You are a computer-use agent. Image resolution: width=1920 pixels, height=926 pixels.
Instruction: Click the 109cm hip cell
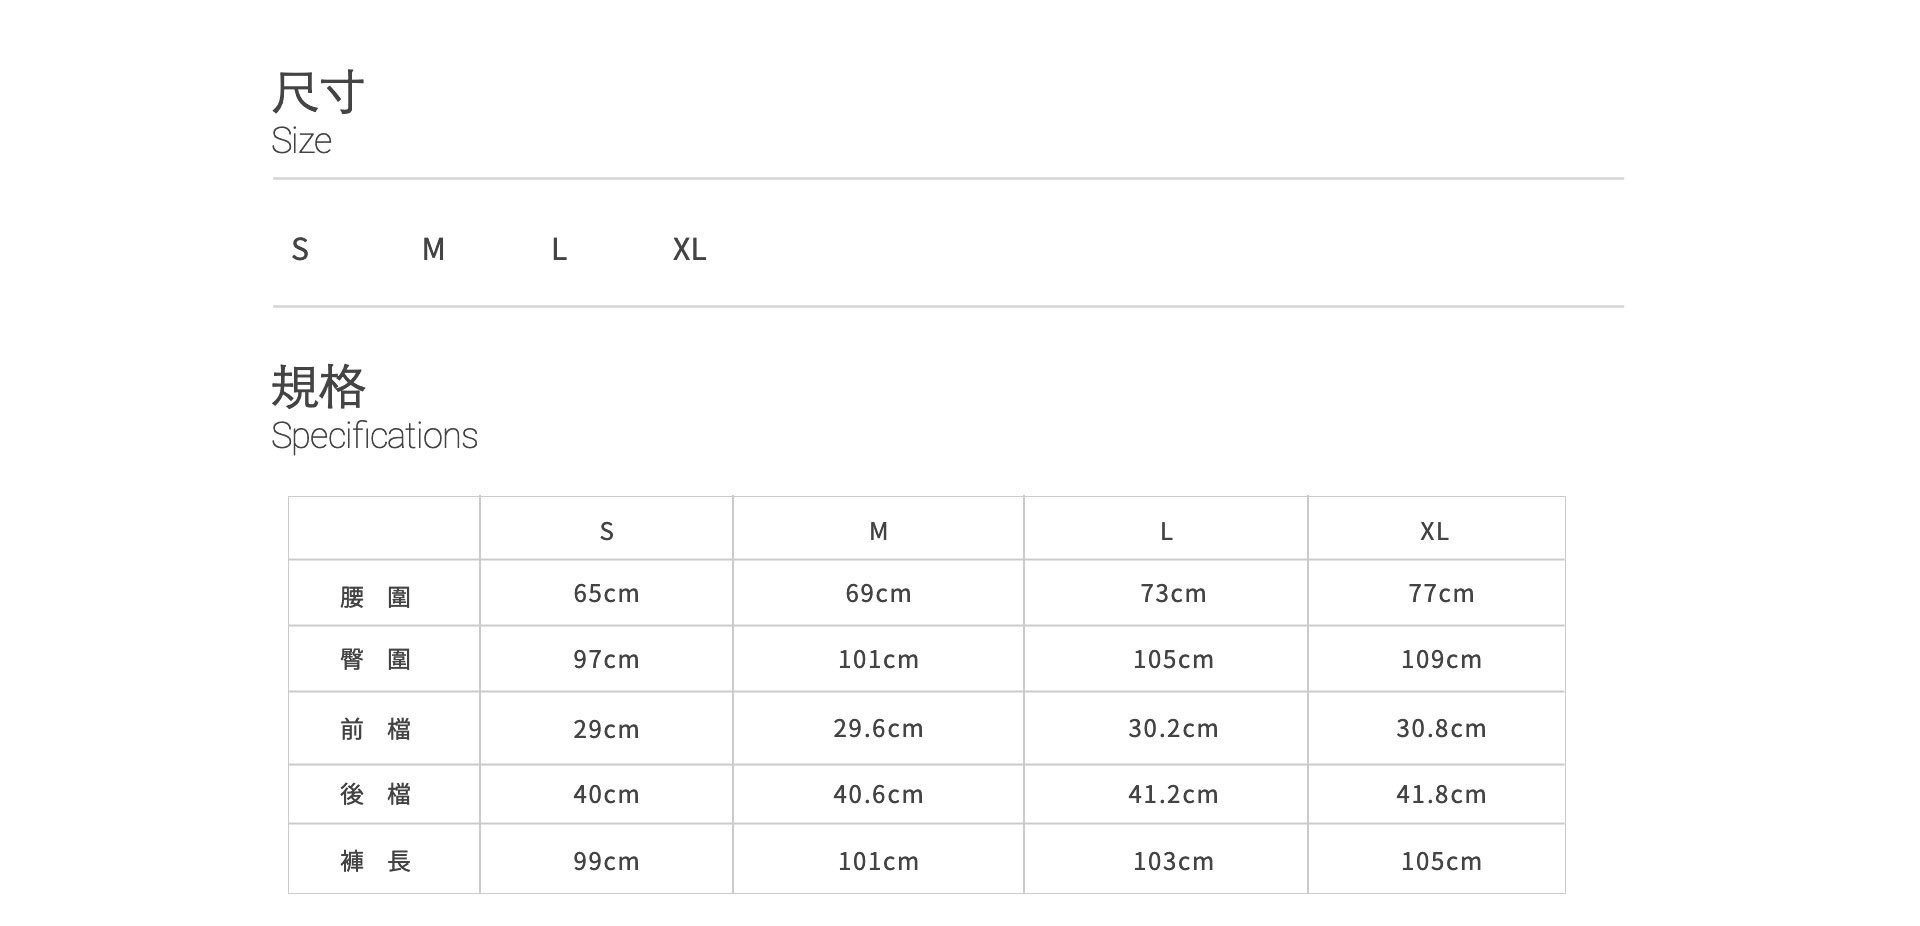tap(1441, 659)
